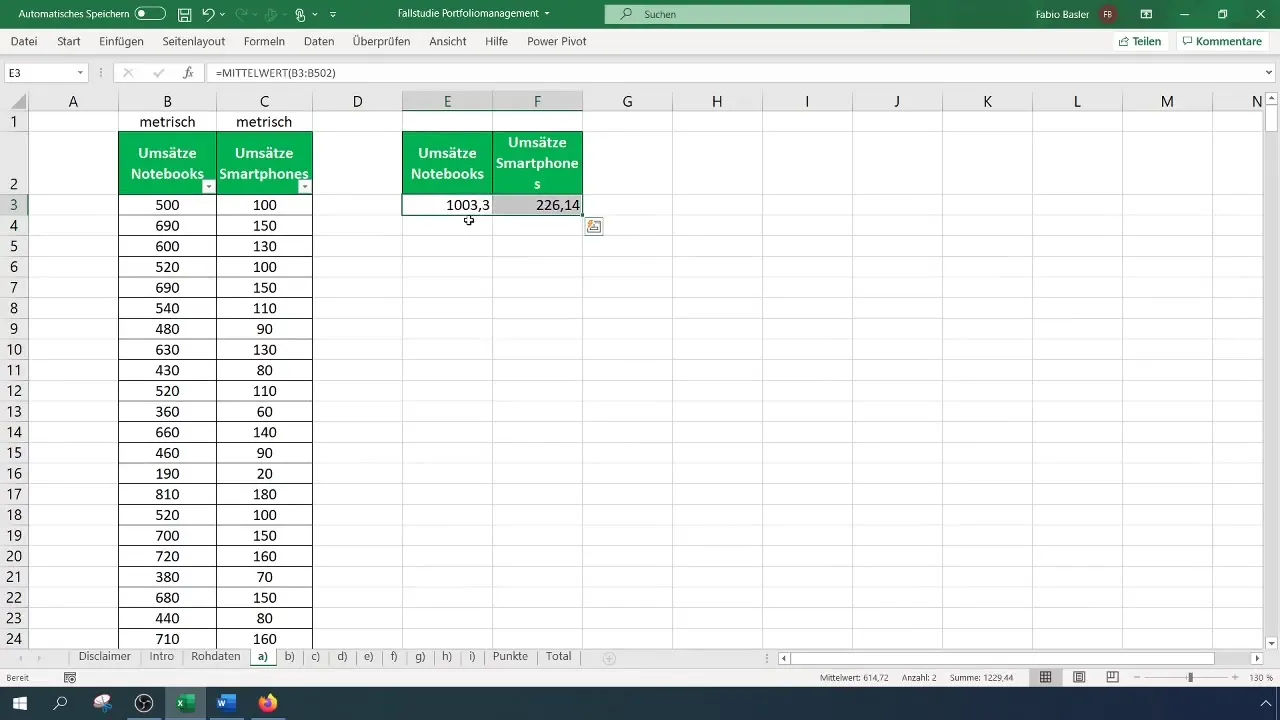
Task: Click the Quick Analysis icon below F3
Action: 594,227
